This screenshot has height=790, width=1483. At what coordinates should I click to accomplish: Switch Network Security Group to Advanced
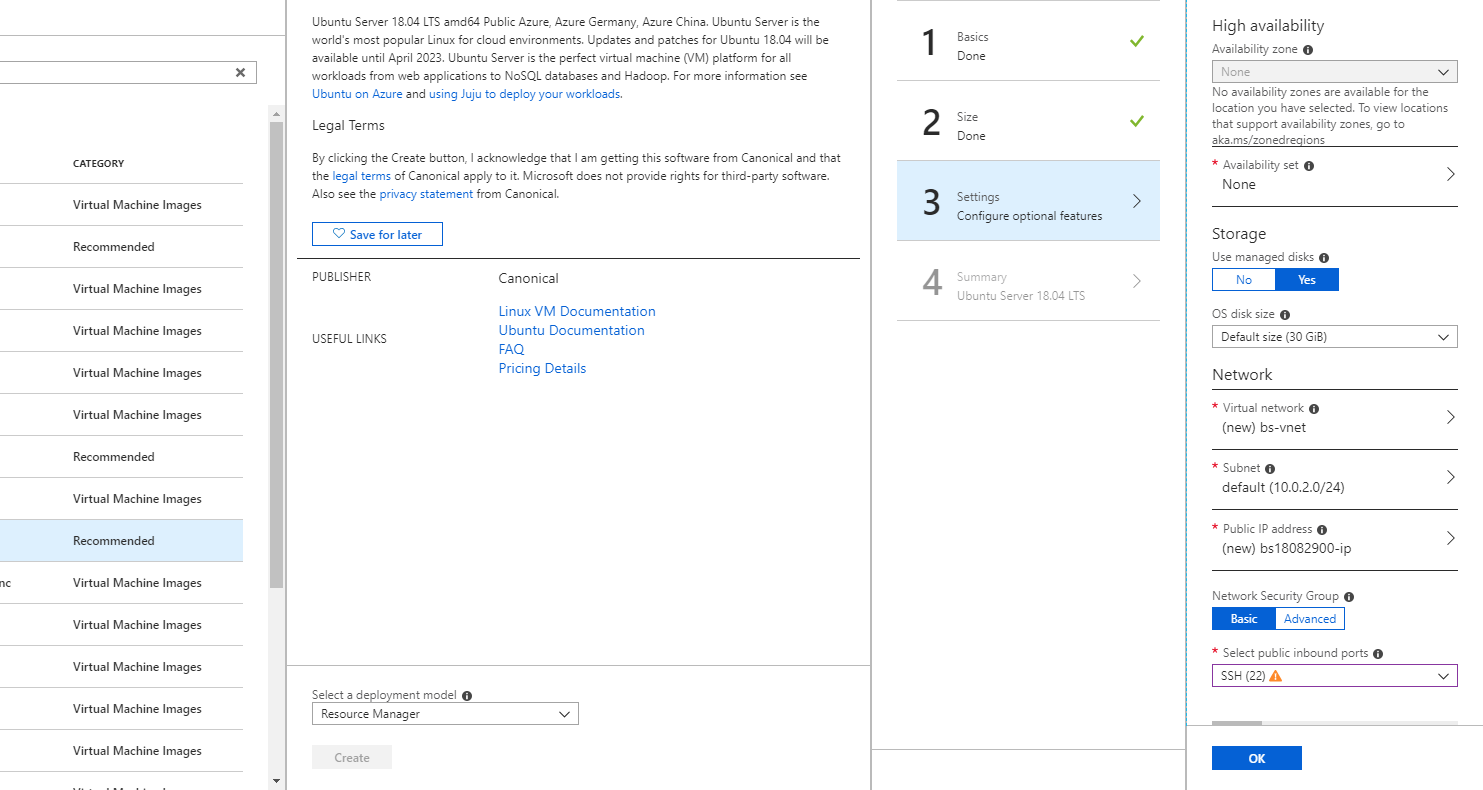1309,619
